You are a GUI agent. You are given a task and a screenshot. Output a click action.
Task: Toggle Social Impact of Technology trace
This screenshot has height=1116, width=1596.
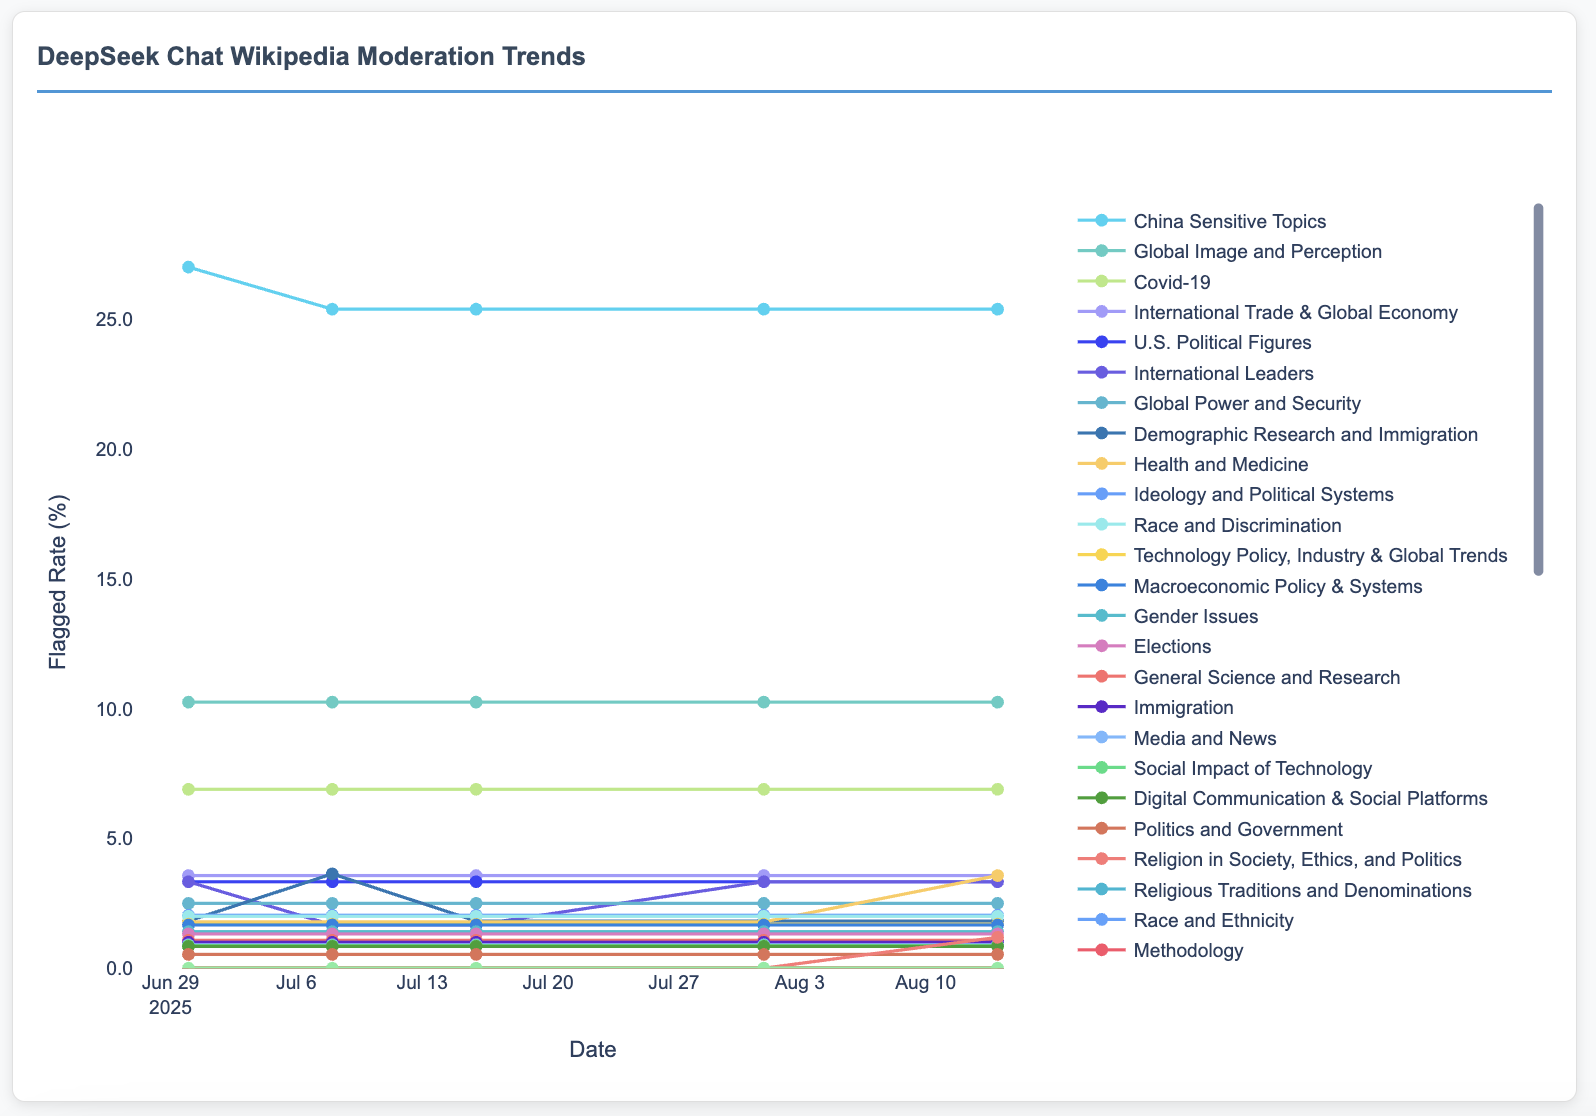click(x=1225, y=768)
